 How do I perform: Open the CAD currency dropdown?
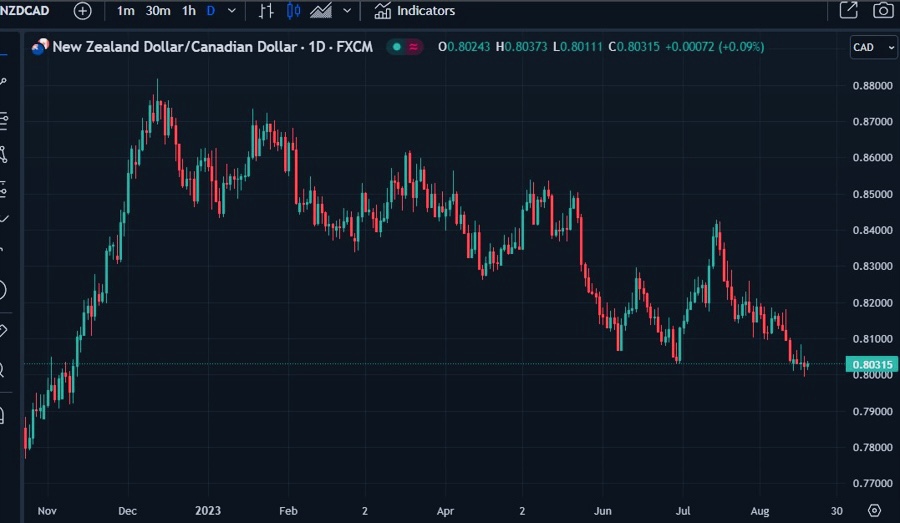(x=871, y=47)
